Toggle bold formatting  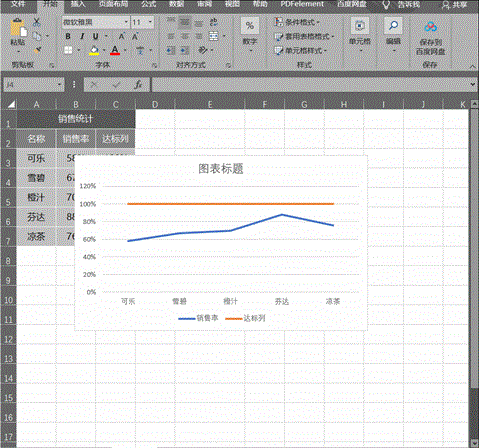[68, 36]
